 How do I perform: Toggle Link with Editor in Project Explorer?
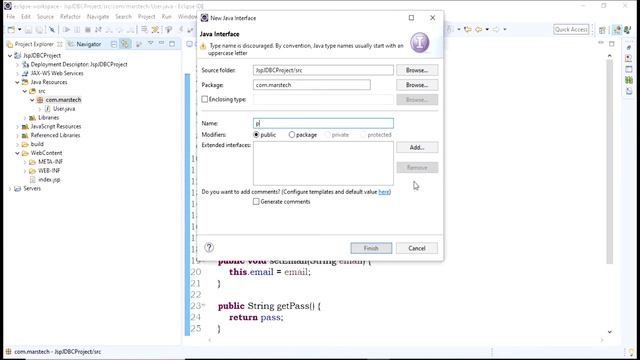125,44
